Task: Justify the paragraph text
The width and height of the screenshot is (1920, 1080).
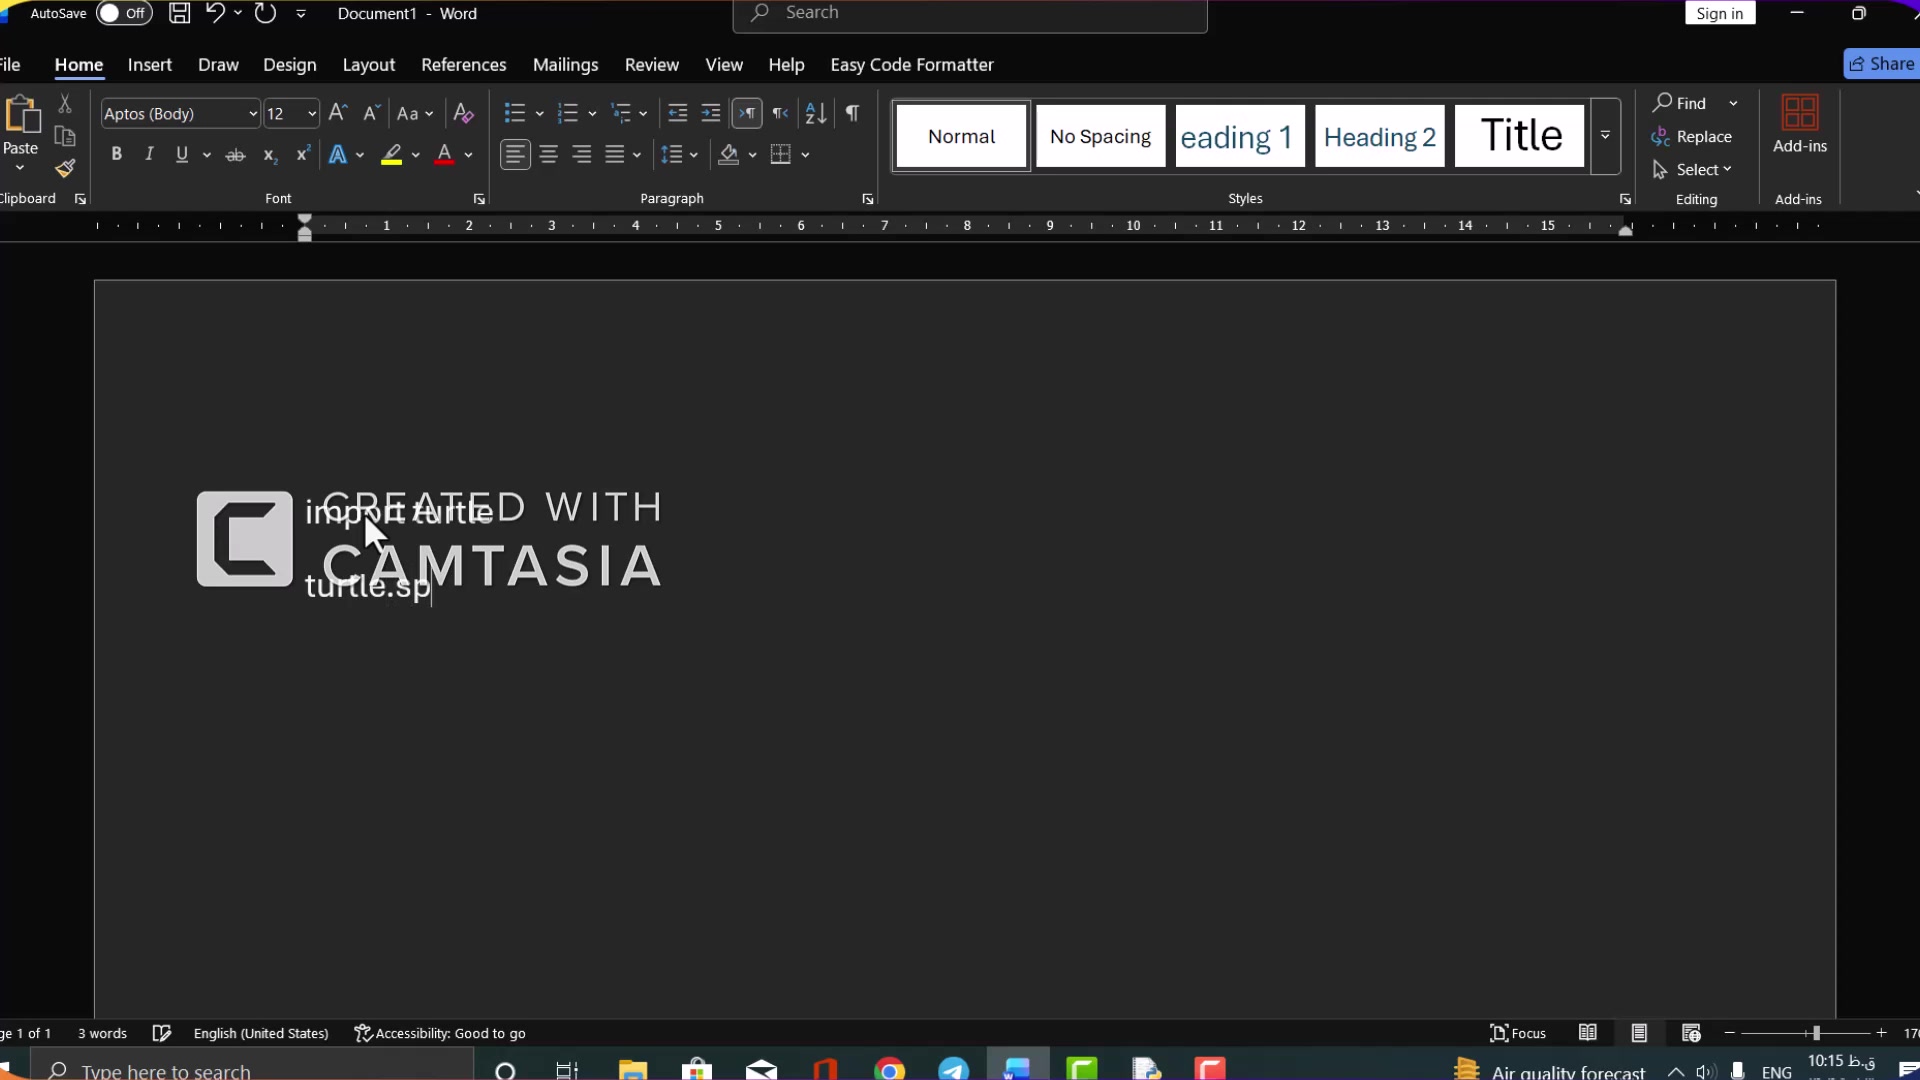Action: tap(615, 155)
